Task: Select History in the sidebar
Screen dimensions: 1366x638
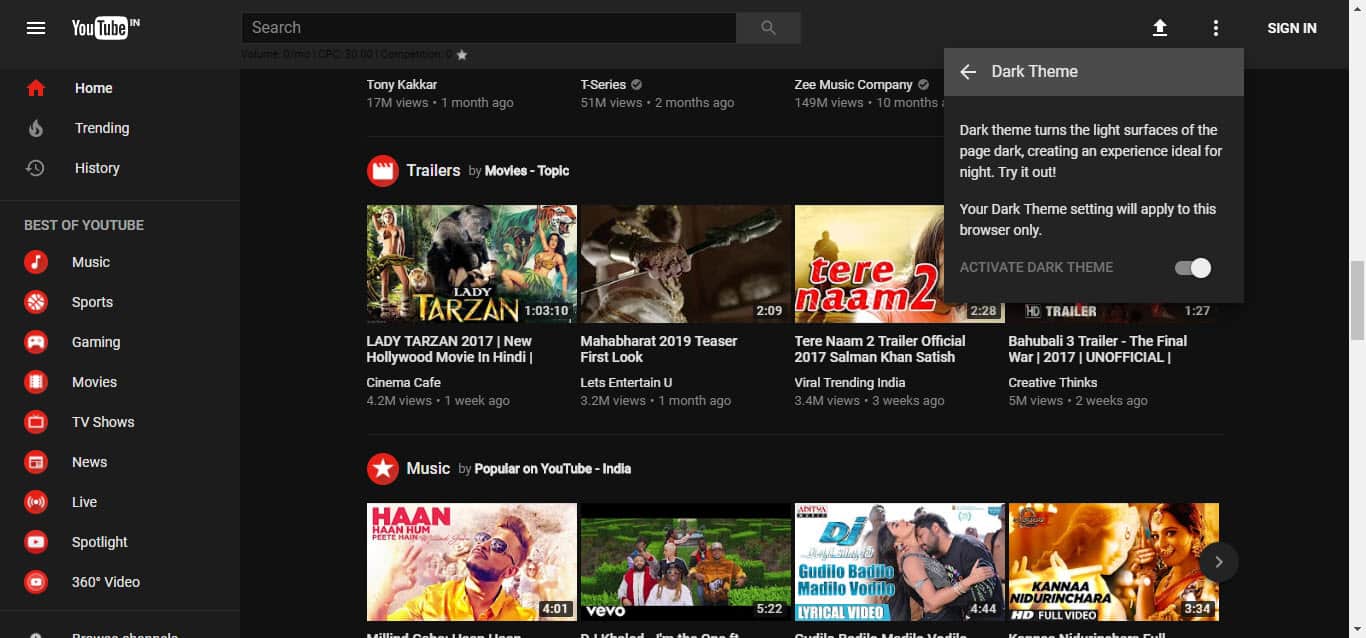Action: pos(120,168)
